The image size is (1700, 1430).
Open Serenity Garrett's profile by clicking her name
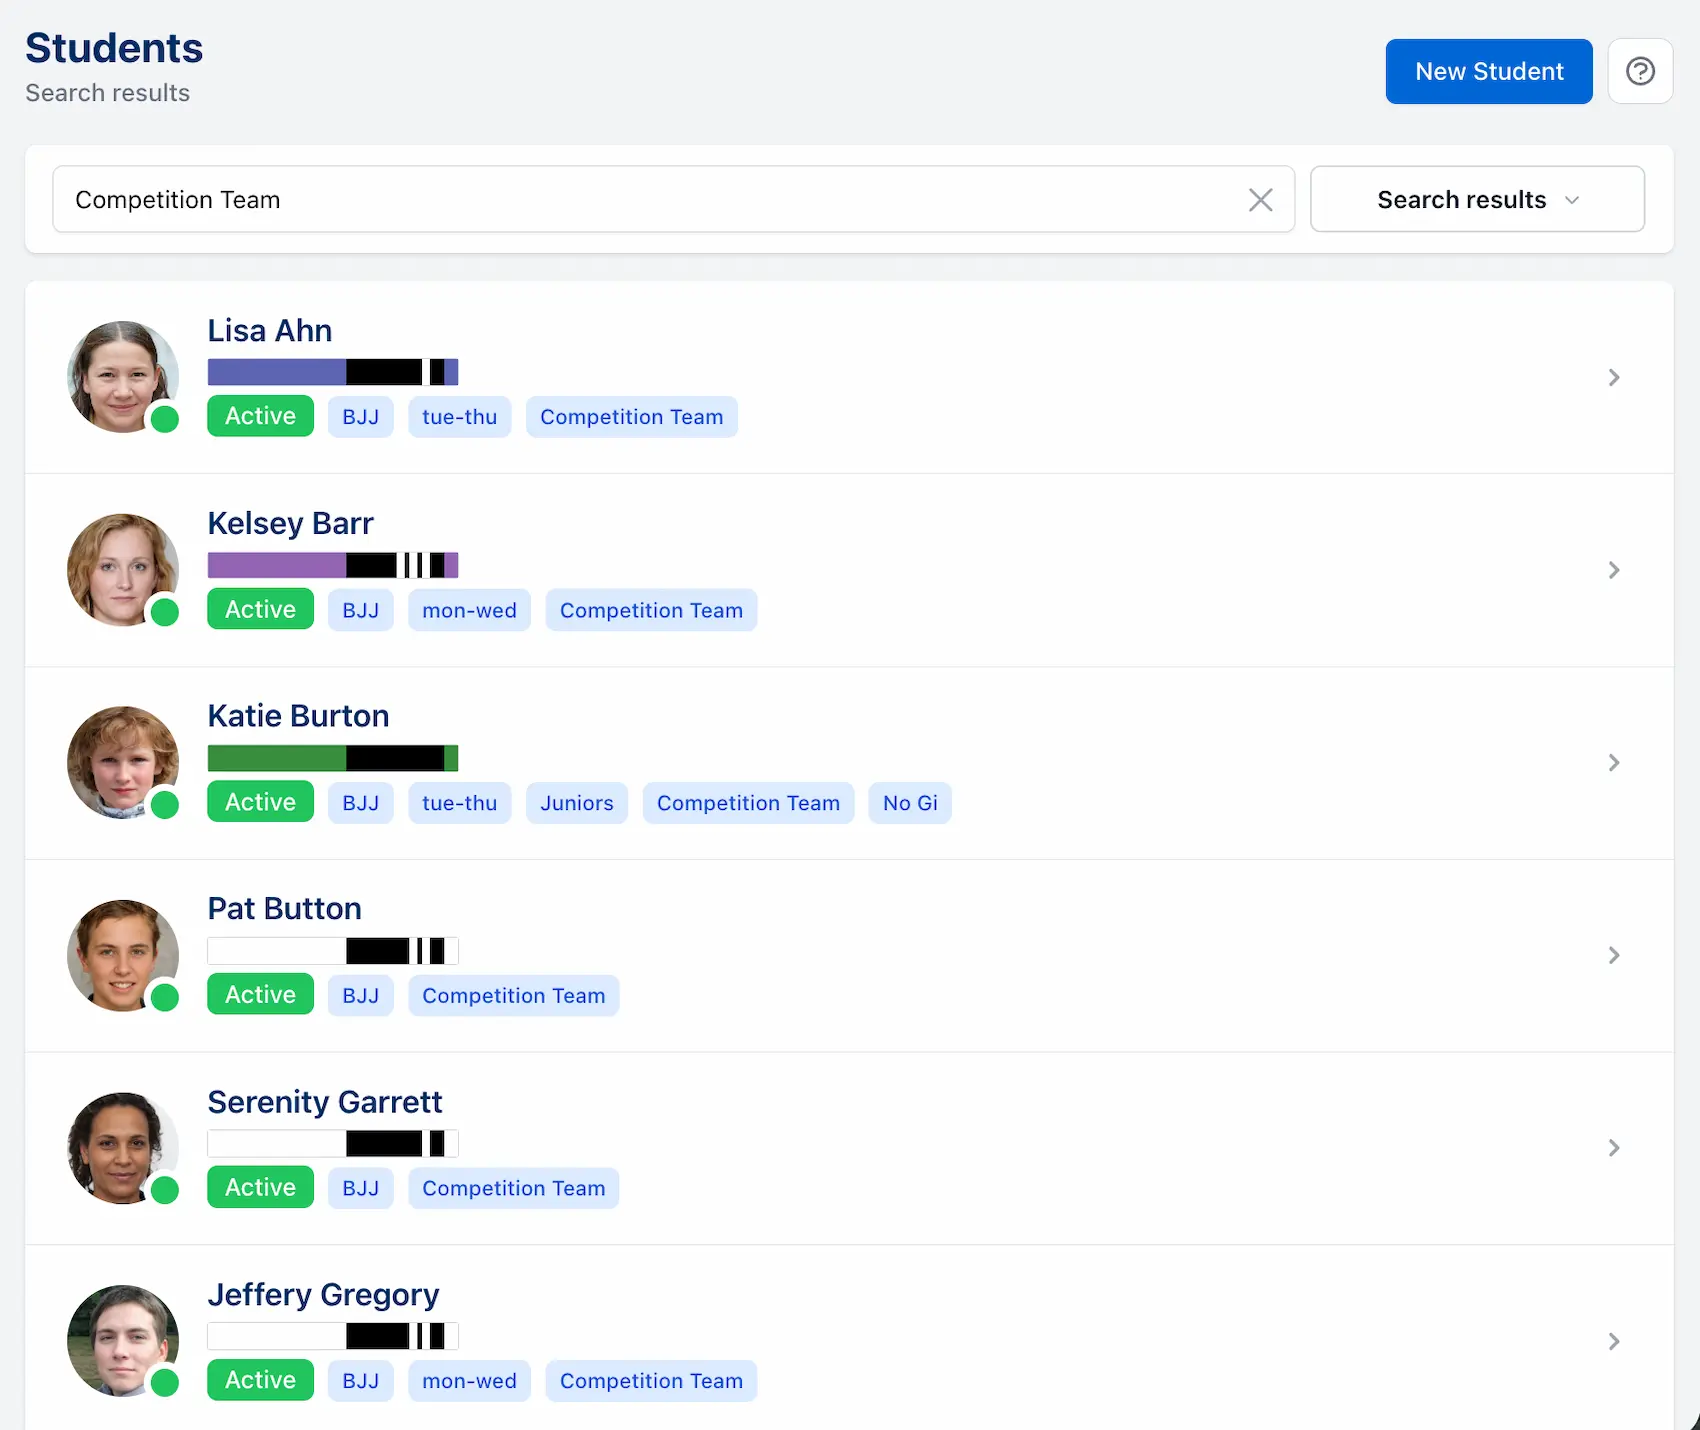[325, 1101]
